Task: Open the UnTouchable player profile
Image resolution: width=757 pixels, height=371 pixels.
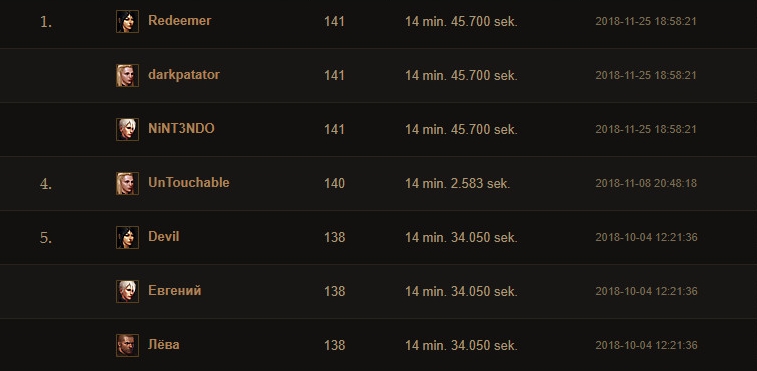Action: coord(189,183)
